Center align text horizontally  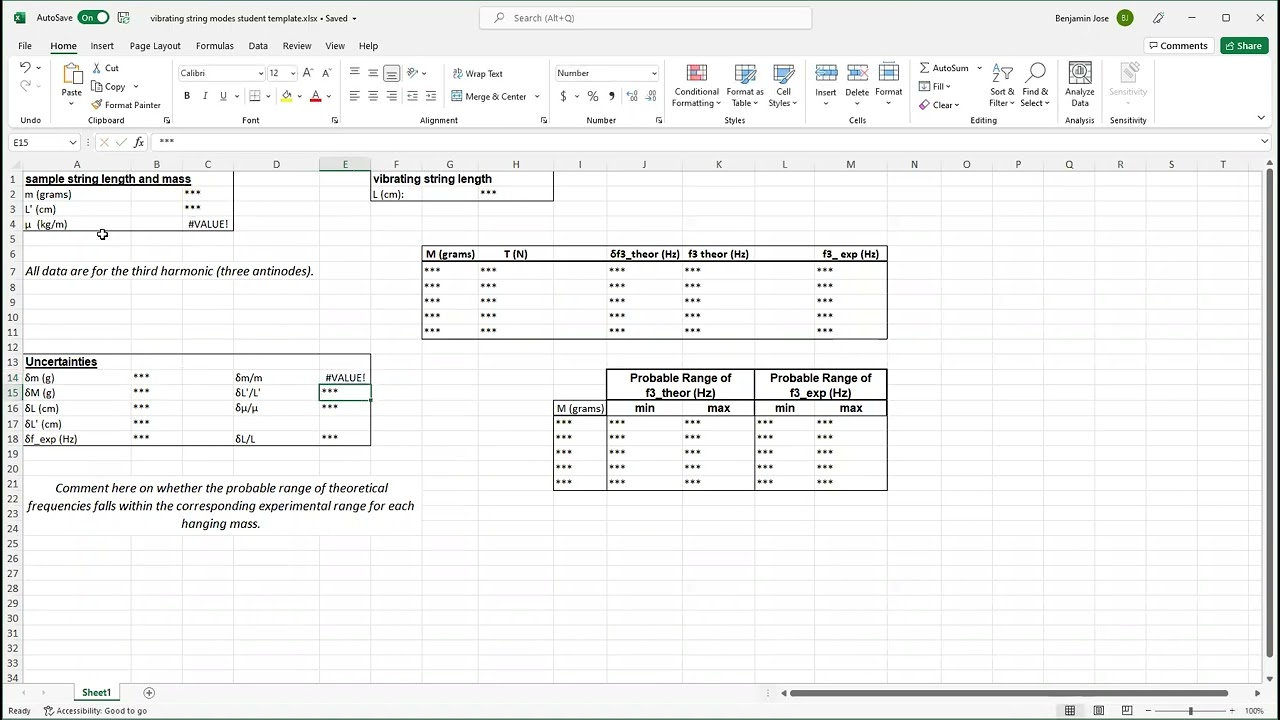(x=373, y=96)
